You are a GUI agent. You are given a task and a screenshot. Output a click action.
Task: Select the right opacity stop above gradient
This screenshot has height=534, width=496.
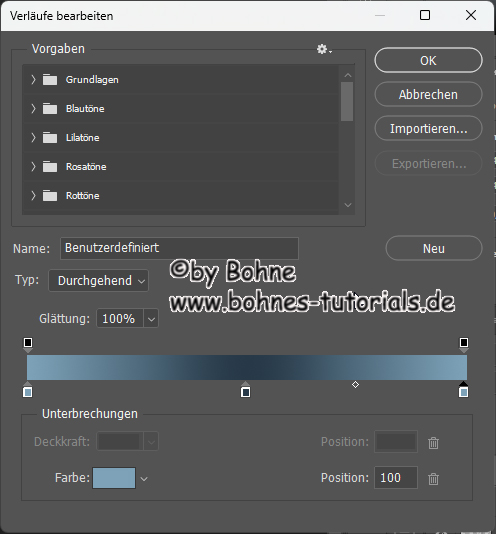click(464, 344)
